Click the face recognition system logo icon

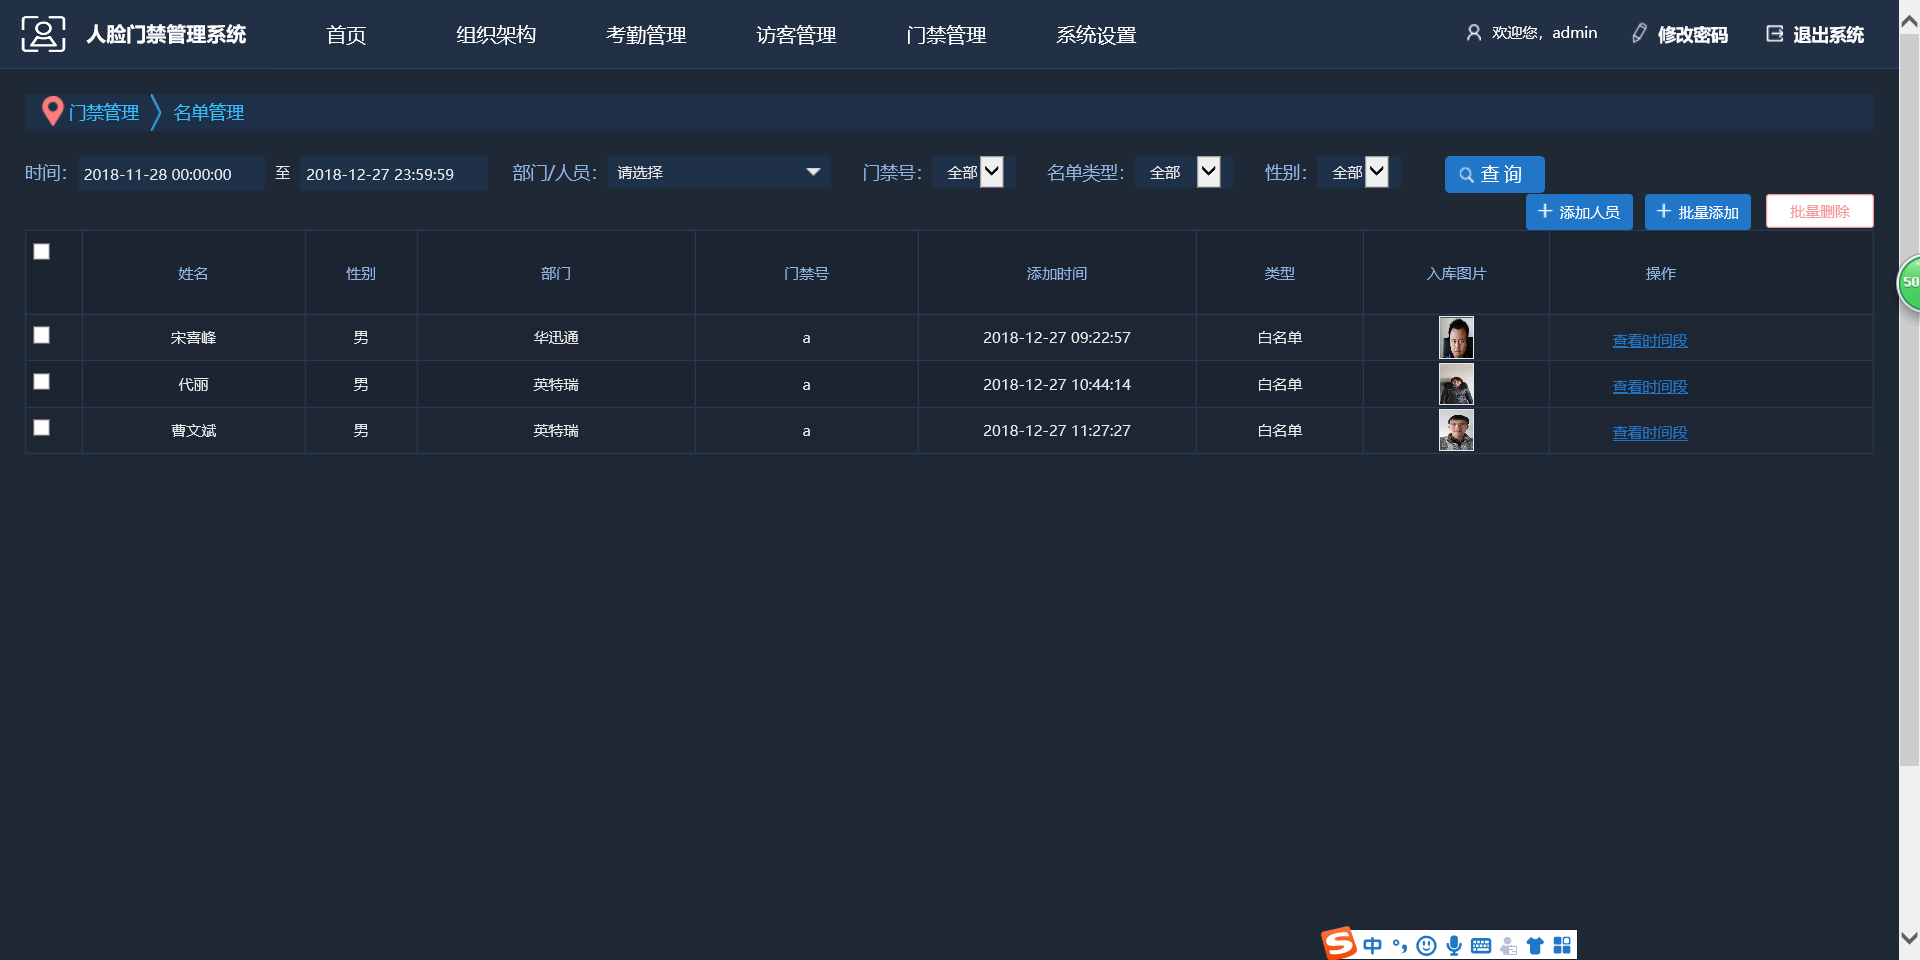pyautogui.click(x=43, y=34)
